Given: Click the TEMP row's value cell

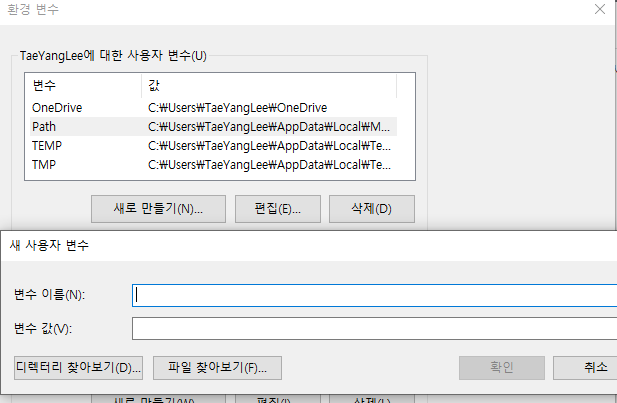Looking at the screenshot, I should pyautogui.click(x=269, y=146).
